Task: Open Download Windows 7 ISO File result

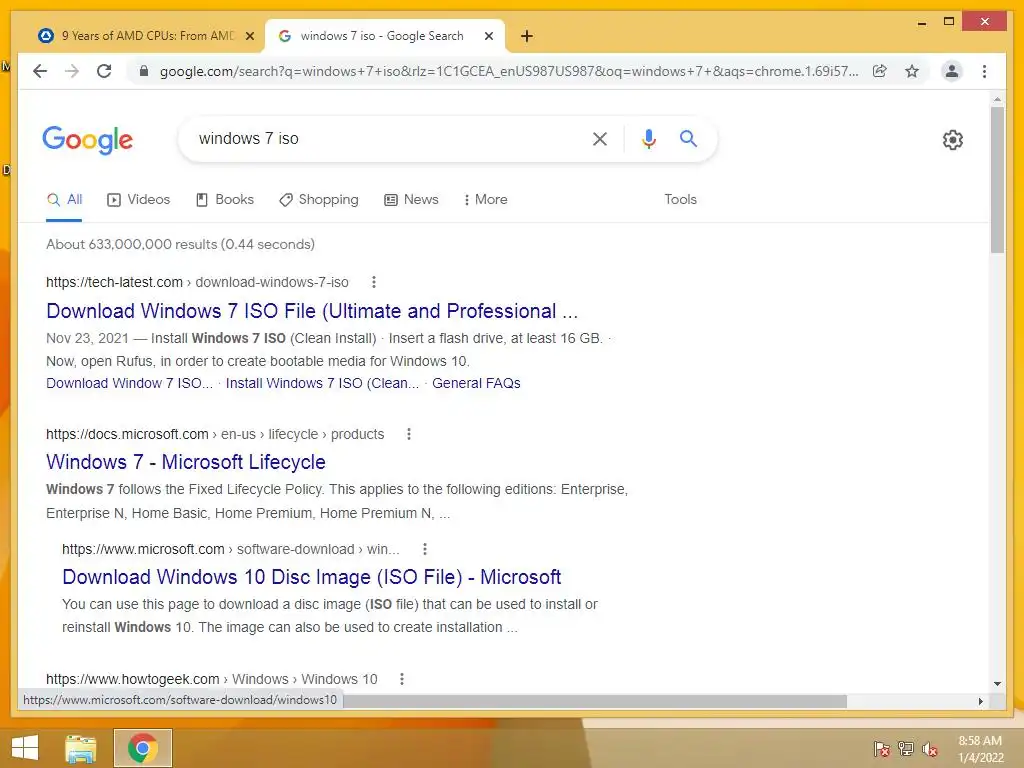Action: click(x=312, y=311)
